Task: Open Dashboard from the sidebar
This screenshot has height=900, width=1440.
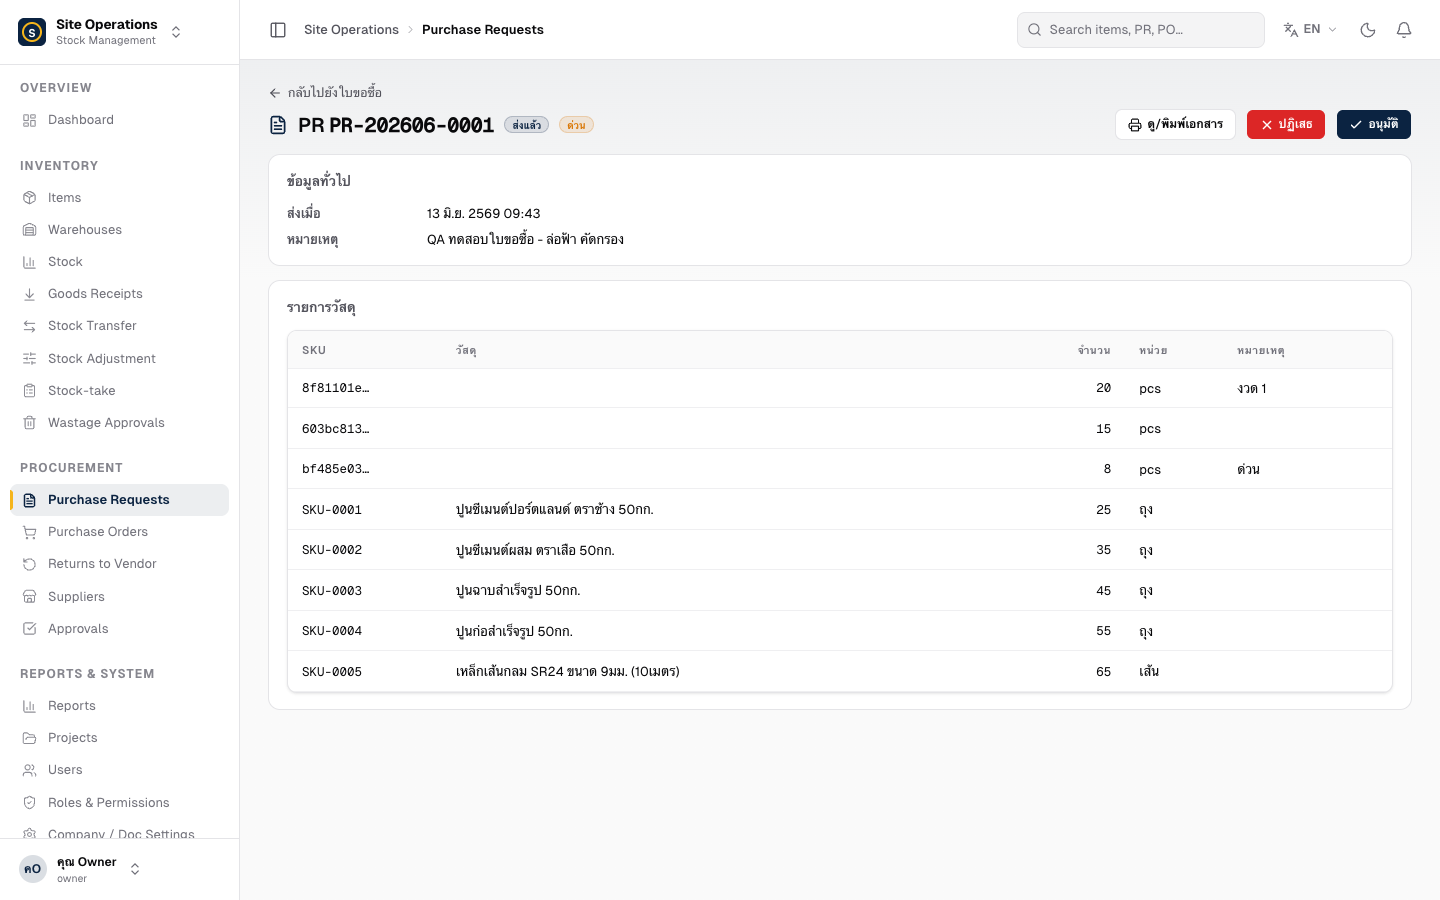Action: pyautogui.click(x=120, y=120)
